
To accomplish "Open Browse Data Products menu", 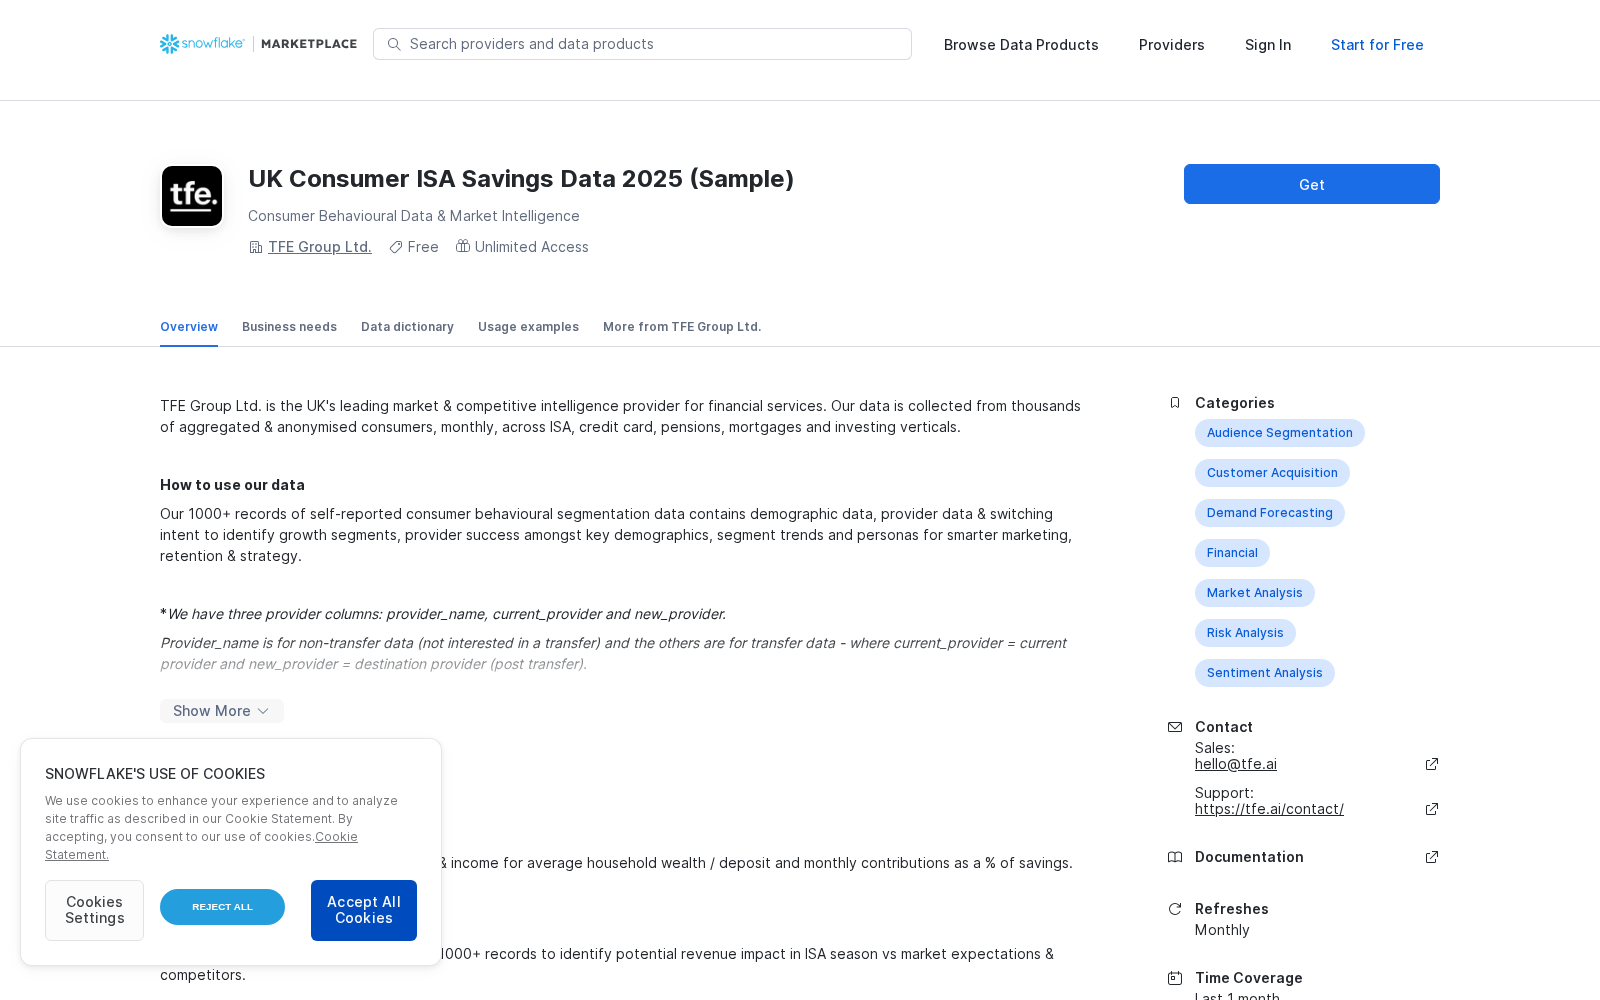I will [1021, 45].
